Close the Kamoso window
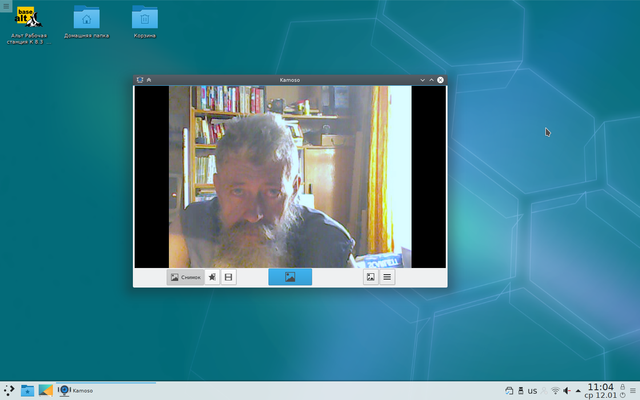 pos(440,80)
